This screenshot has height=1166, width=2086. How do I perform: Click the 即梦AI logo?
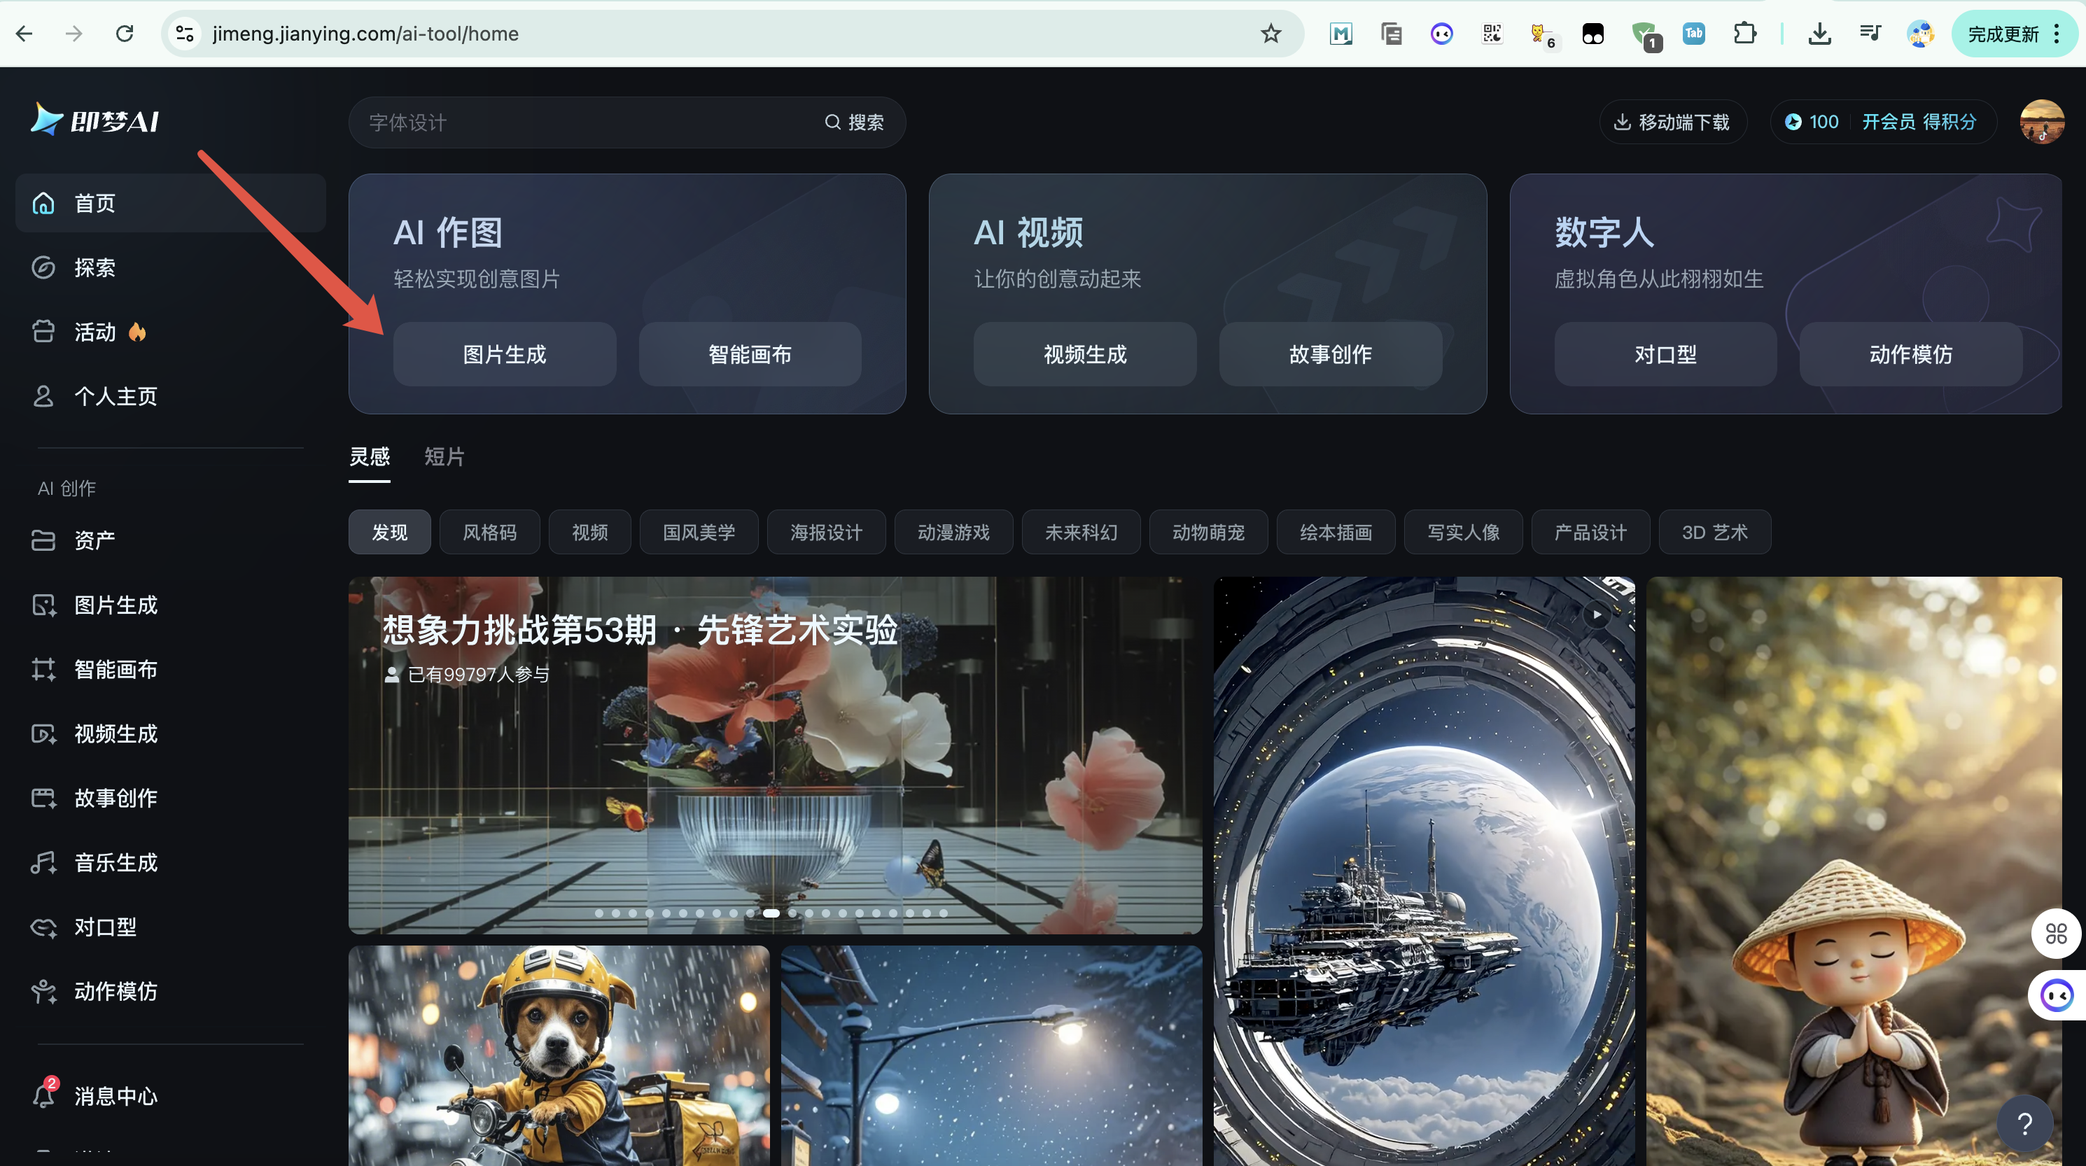[95, 120]
